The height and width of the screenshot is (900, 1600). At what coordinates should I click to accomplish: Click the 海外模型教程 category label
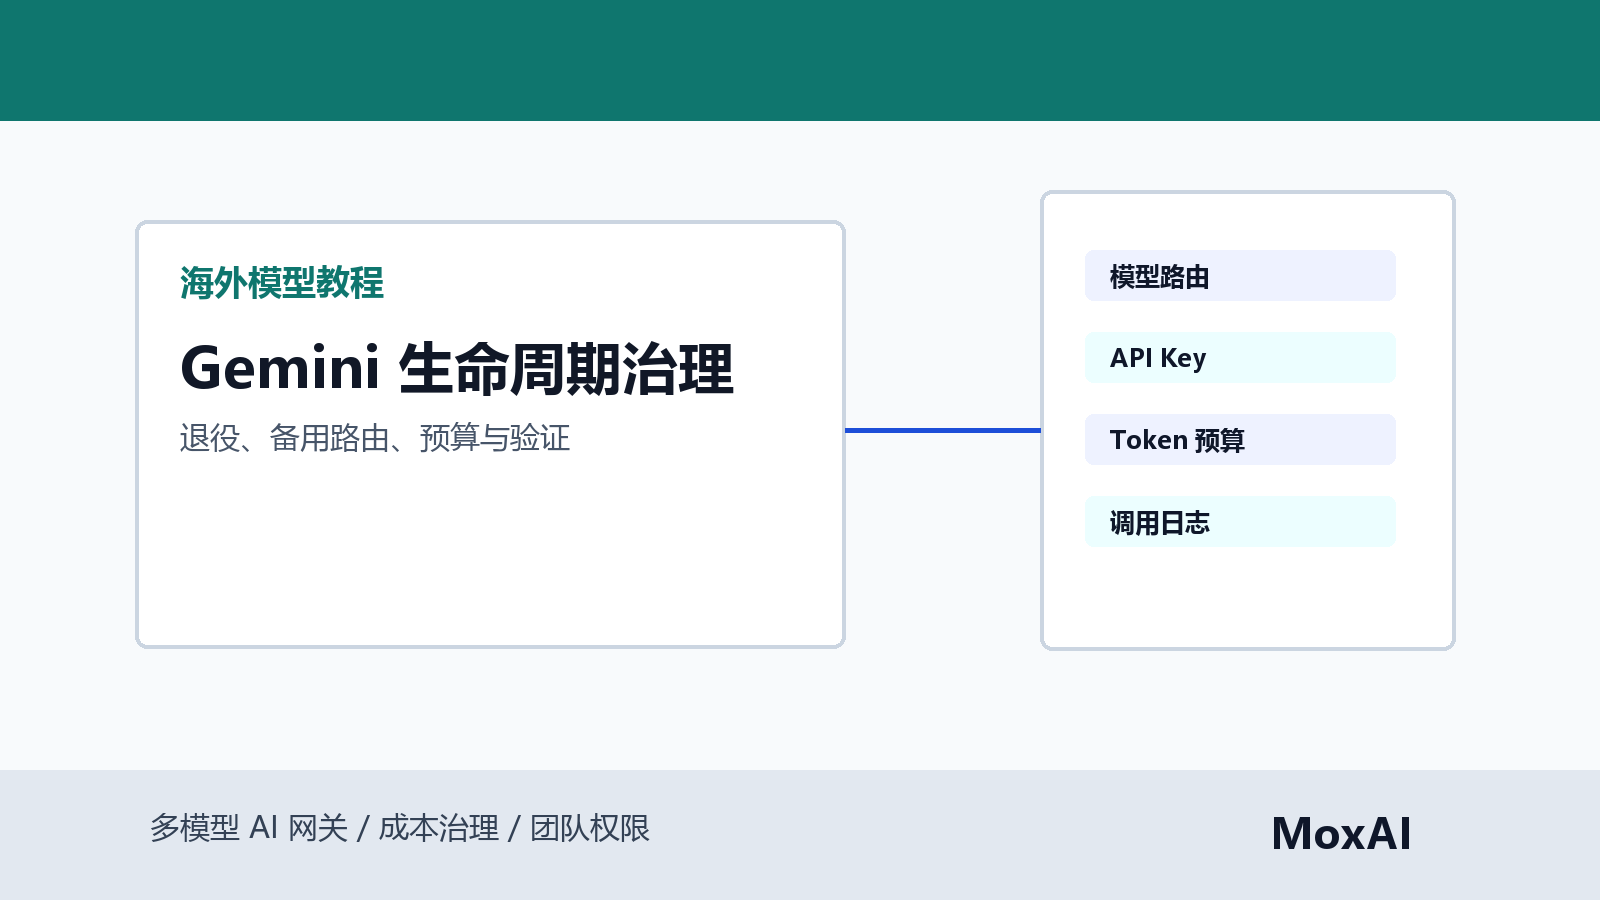point(282,283)
